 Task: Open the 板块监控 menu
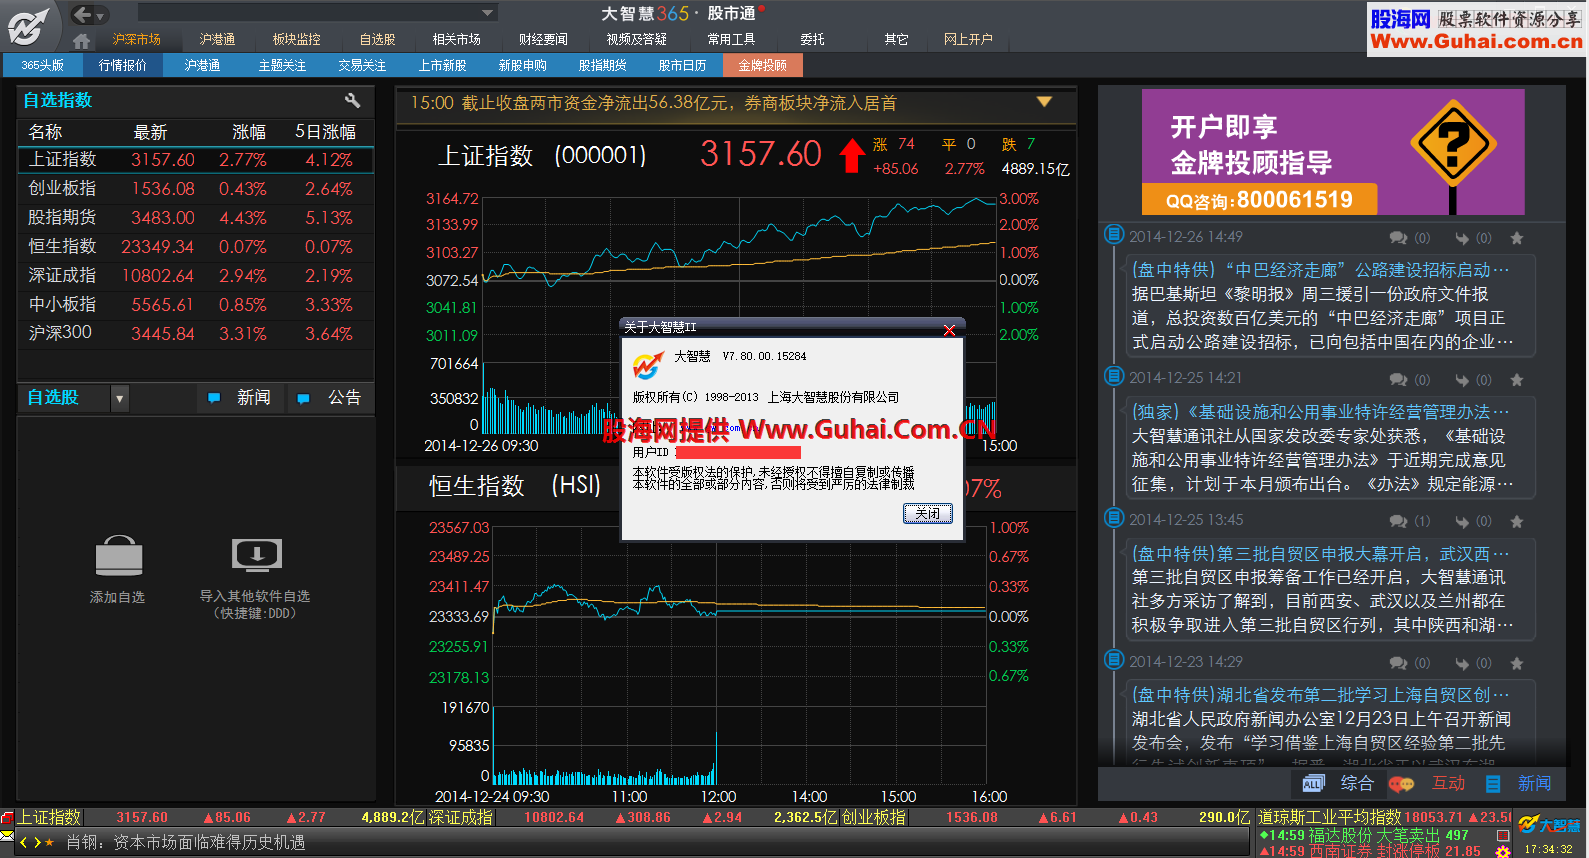(297, 39)
